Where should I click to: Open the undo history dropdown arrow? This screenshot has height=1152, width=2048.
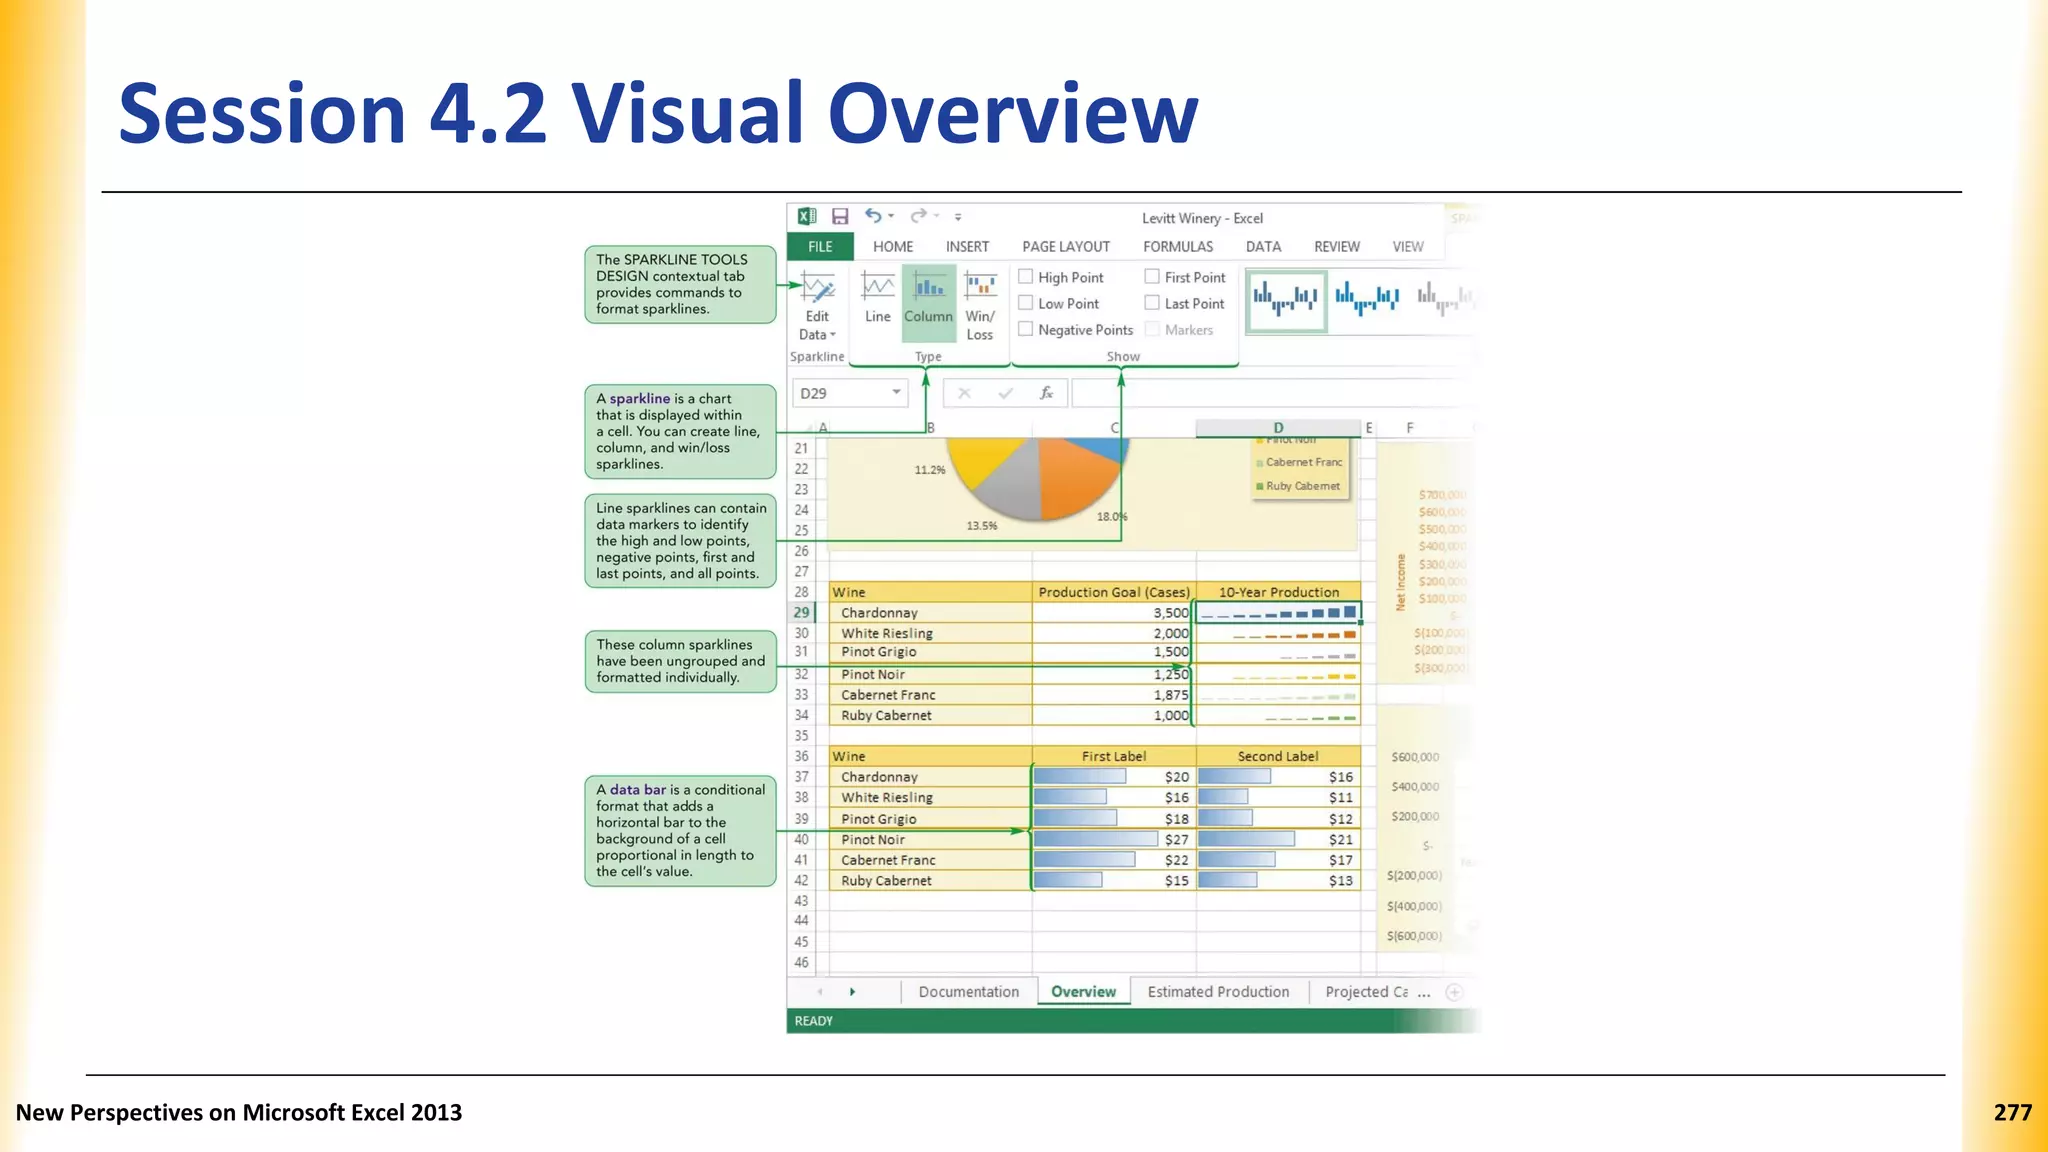click(x=891, y=216)
